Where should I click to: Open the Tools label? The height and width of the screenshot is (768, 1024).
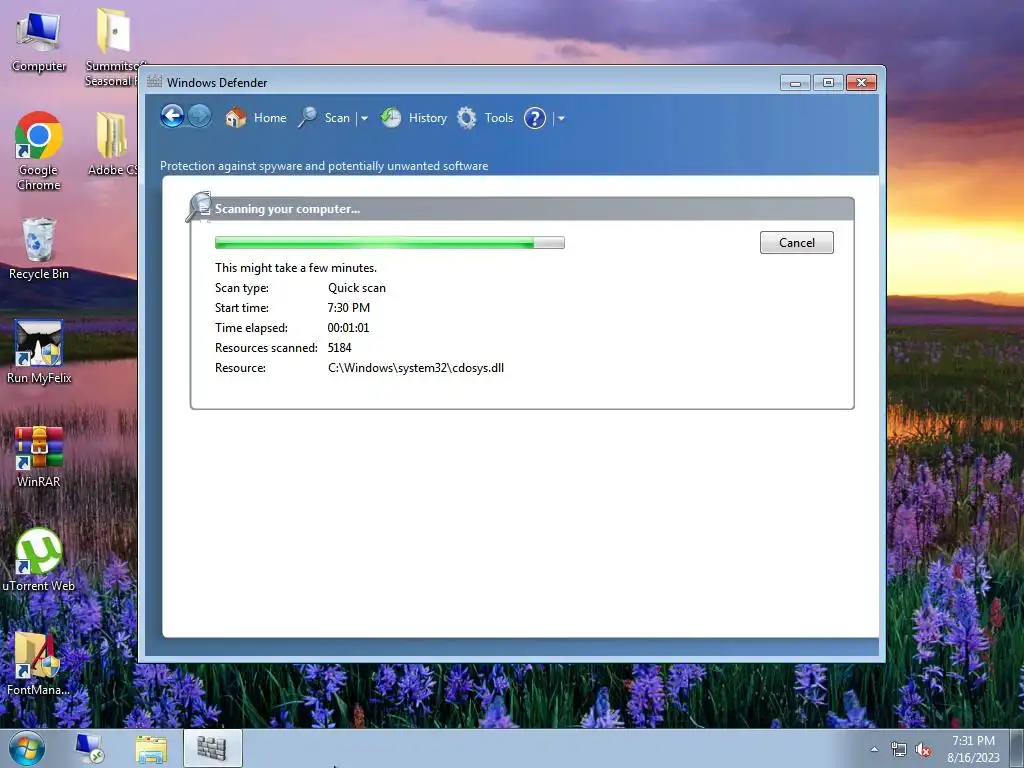pos(499,118)
